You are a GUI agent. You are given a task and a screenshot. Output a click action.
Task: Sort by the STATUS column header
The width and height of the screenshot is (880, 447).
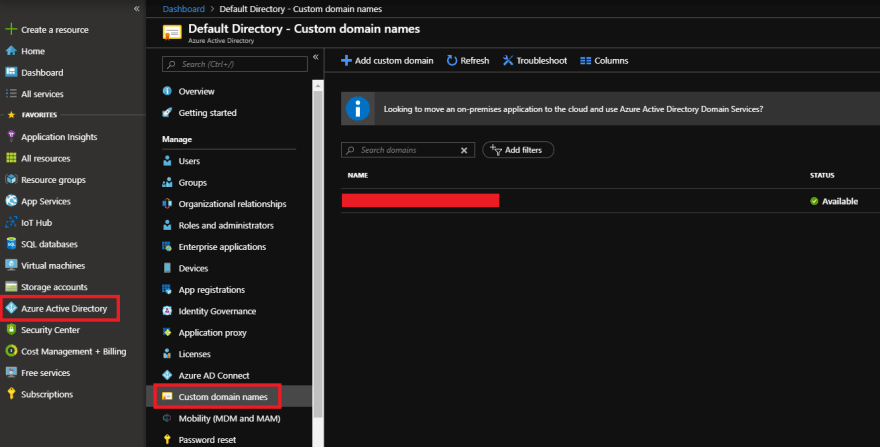coord(822,175)
